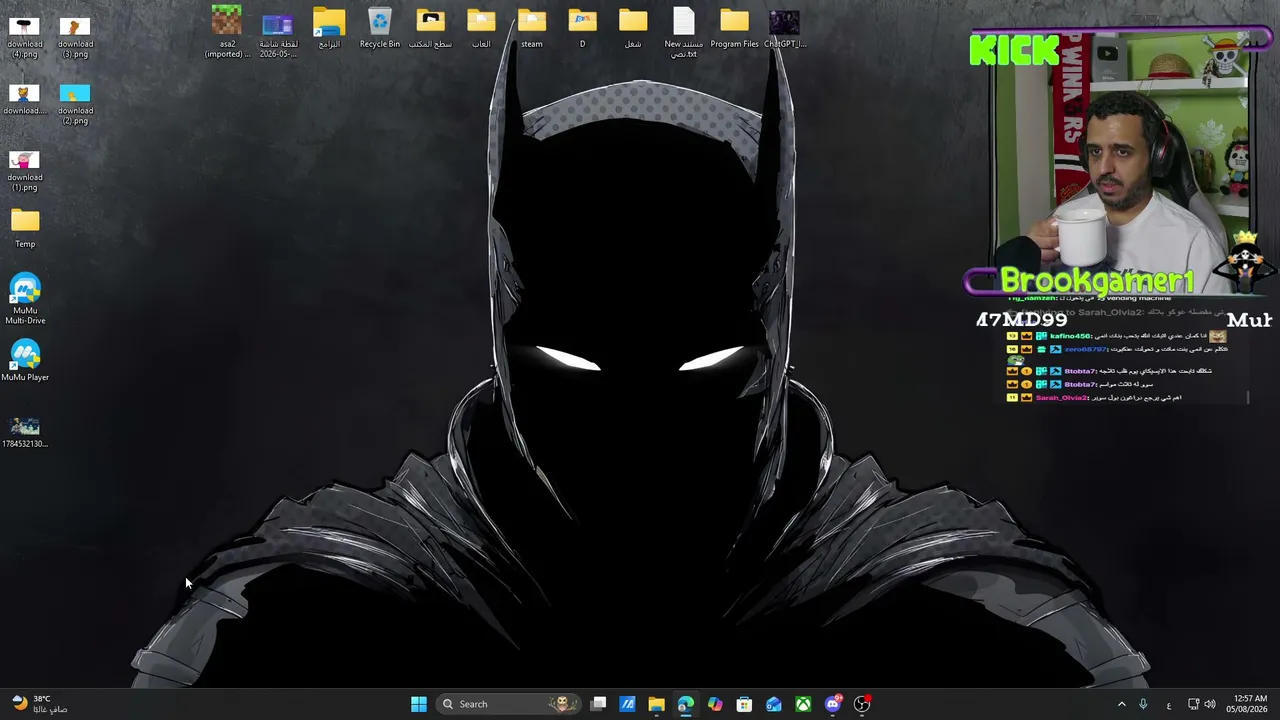Select the download (2).png file
This screenshot has height=720, width=1280.
[75, 104]
